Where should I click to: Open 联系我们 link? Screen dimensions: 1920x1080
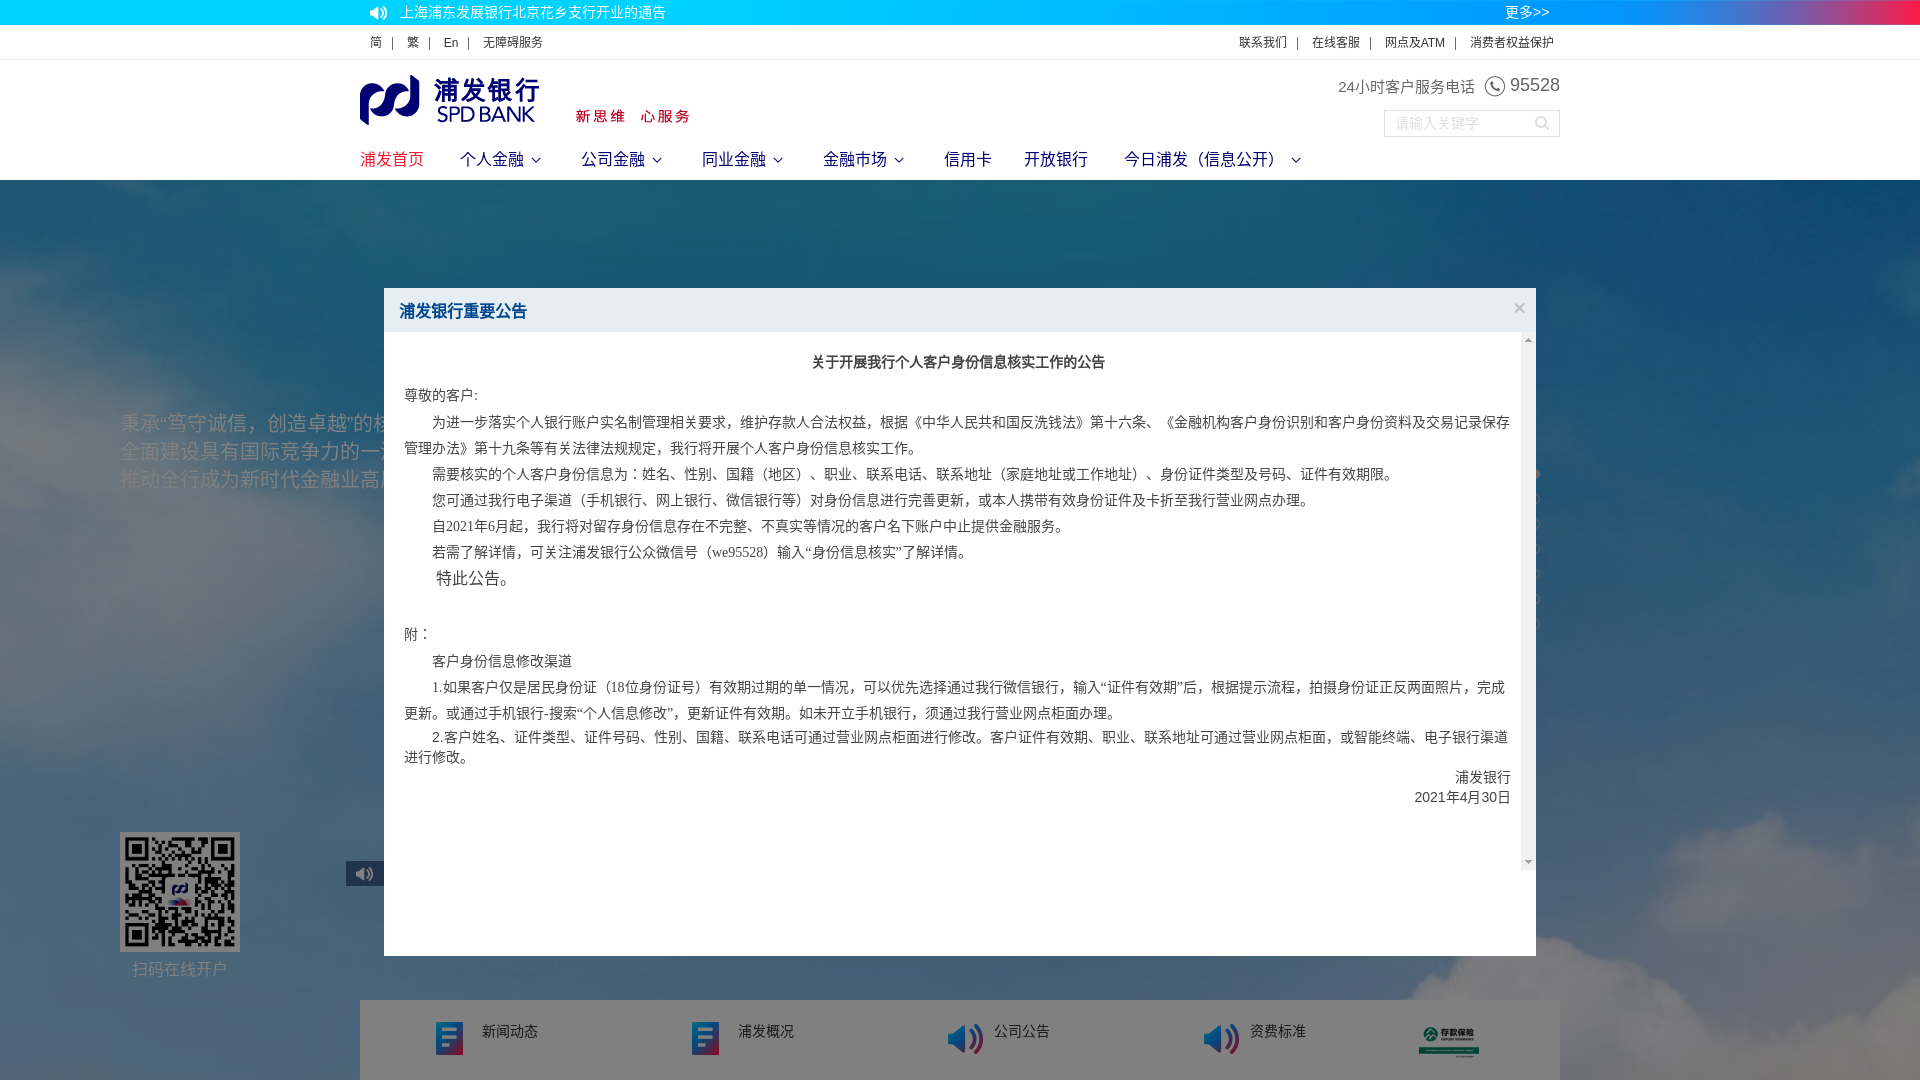coord(1263,43)
